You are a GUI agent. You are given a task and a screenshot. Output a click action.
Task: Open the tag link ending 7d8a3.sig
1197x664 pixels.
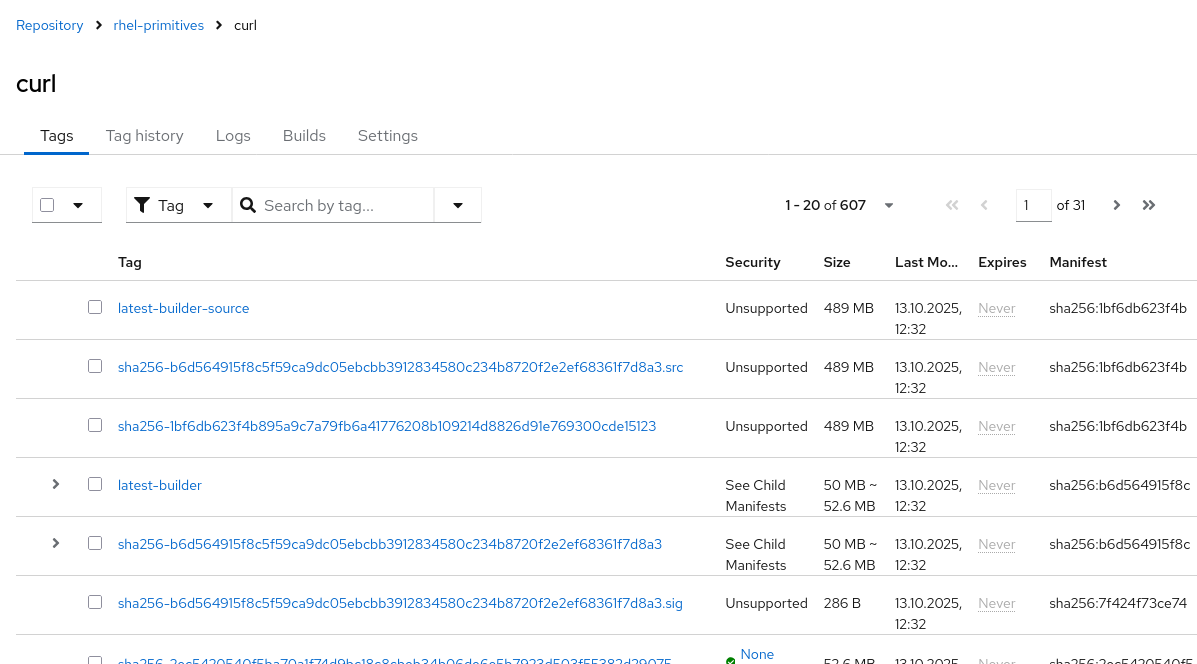[400, 603]
